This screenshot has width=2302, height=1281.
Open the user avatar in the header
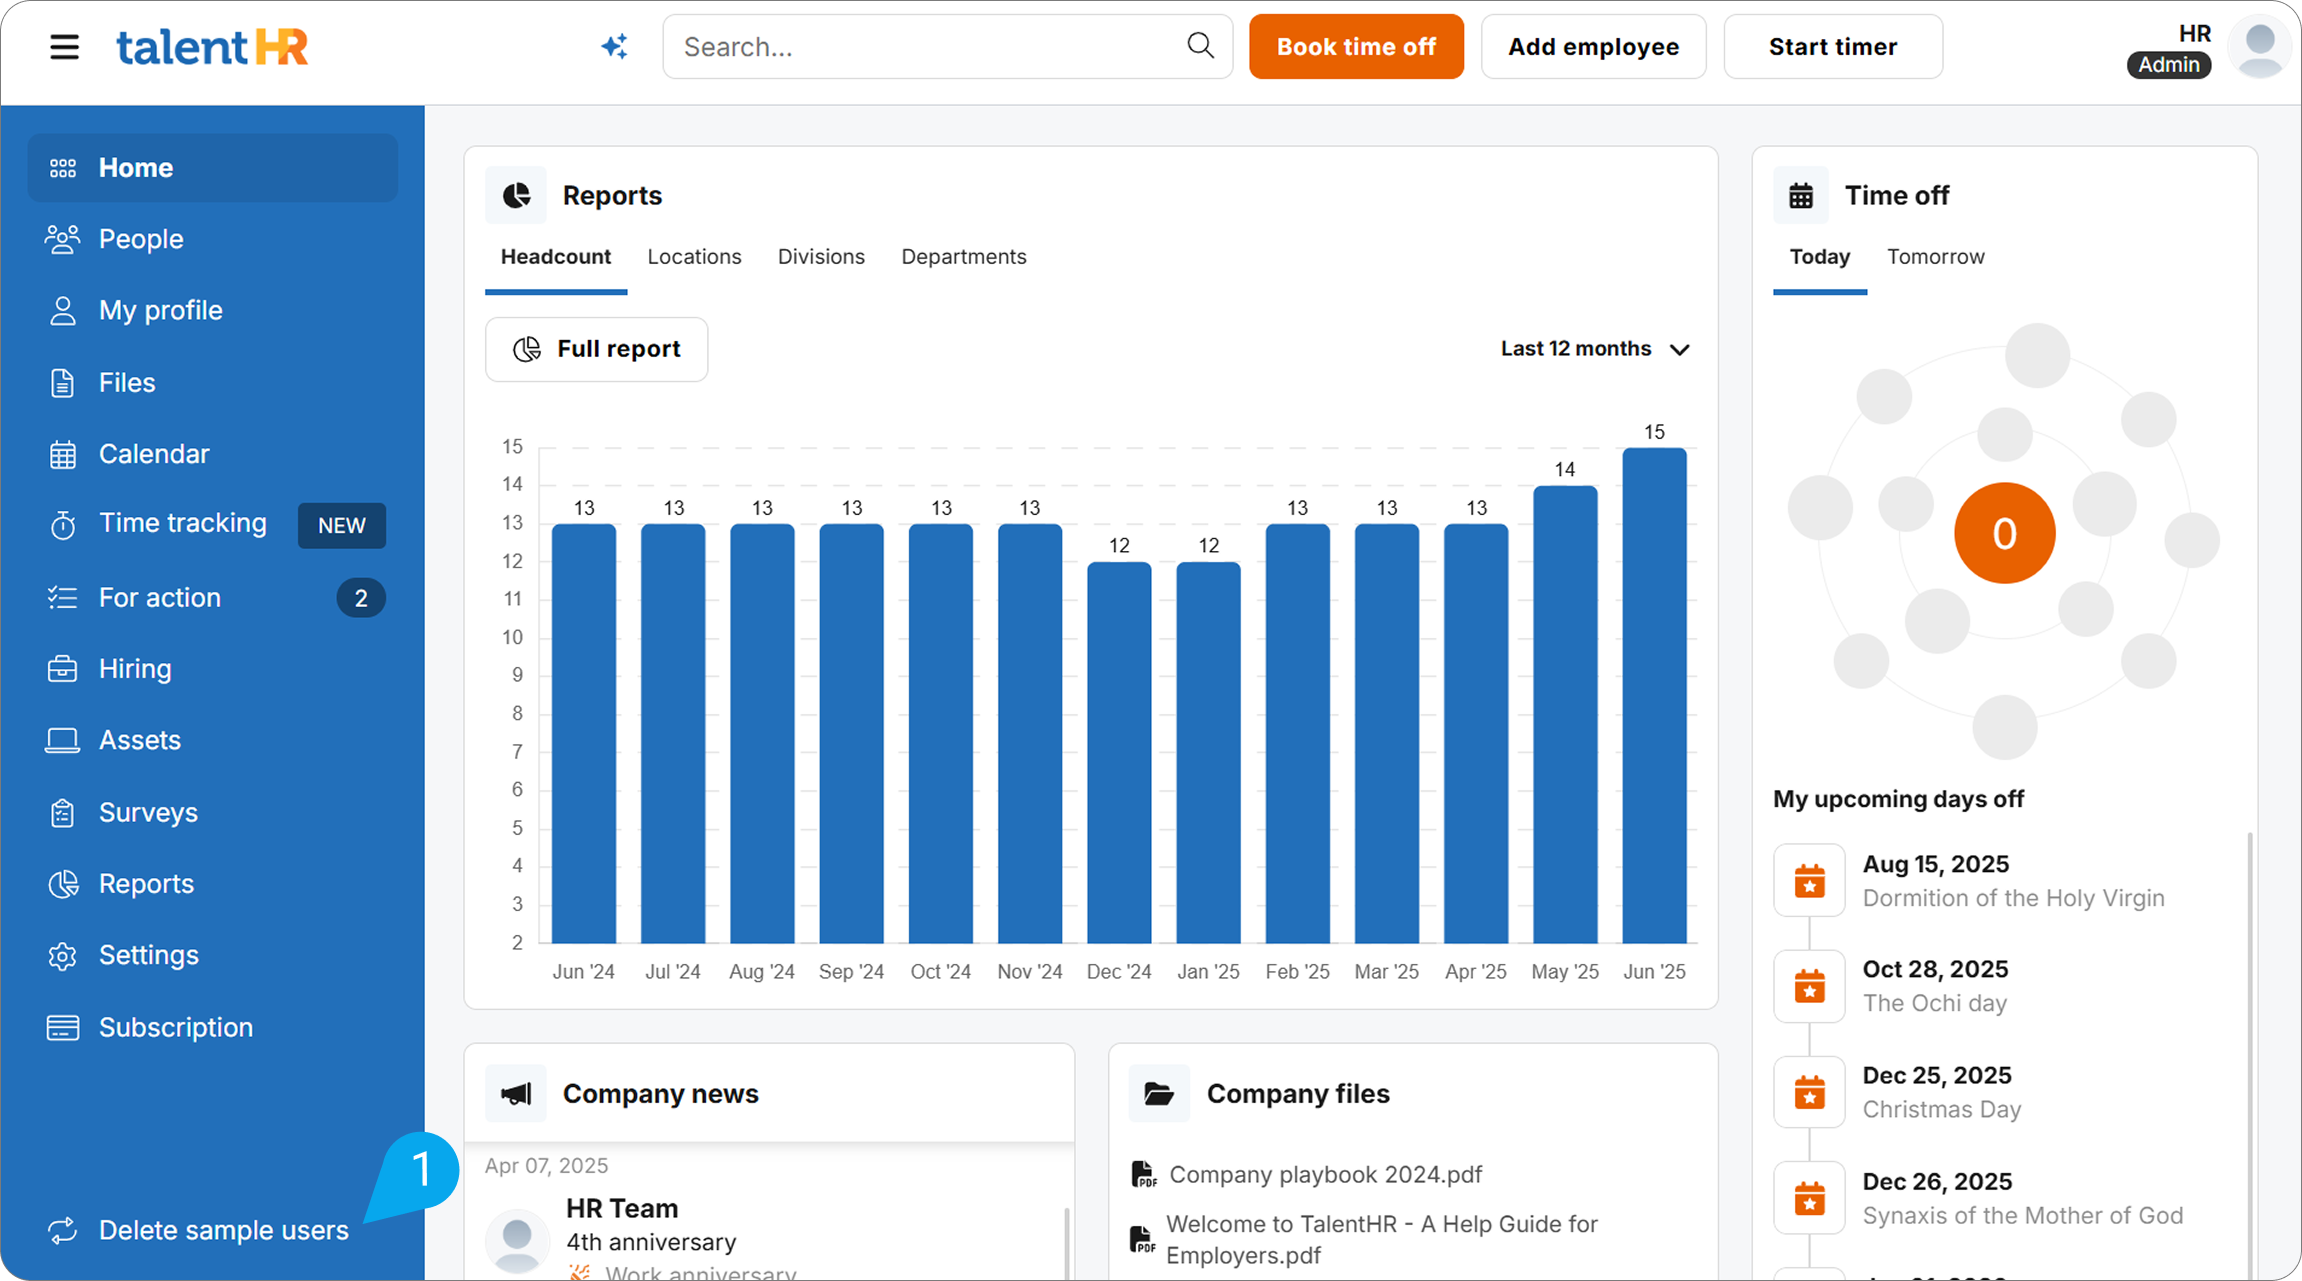tap(2259, 48)
